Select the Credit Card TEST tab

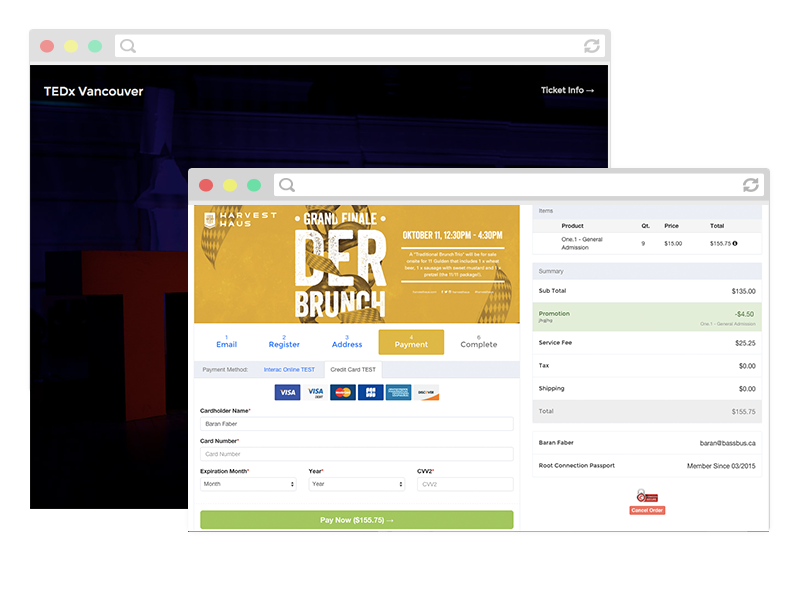[x=355, y=369]
